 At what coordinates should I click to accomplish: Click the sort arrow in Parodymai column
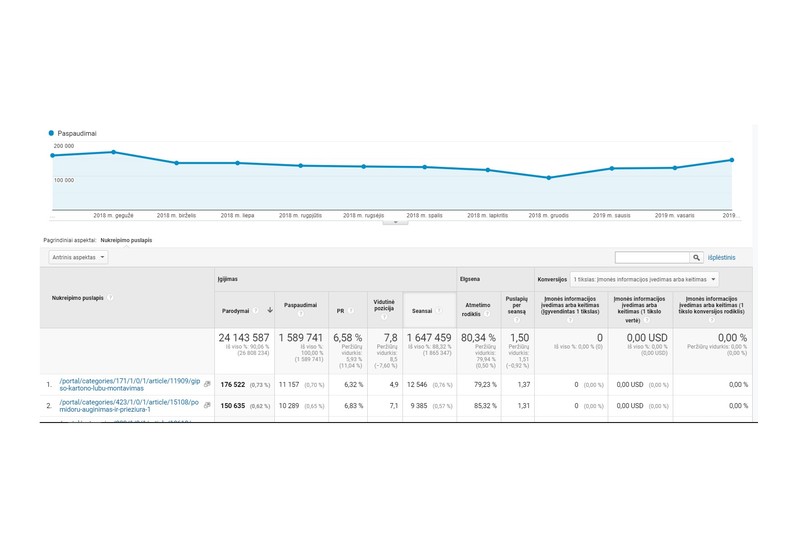coord(270,310)
